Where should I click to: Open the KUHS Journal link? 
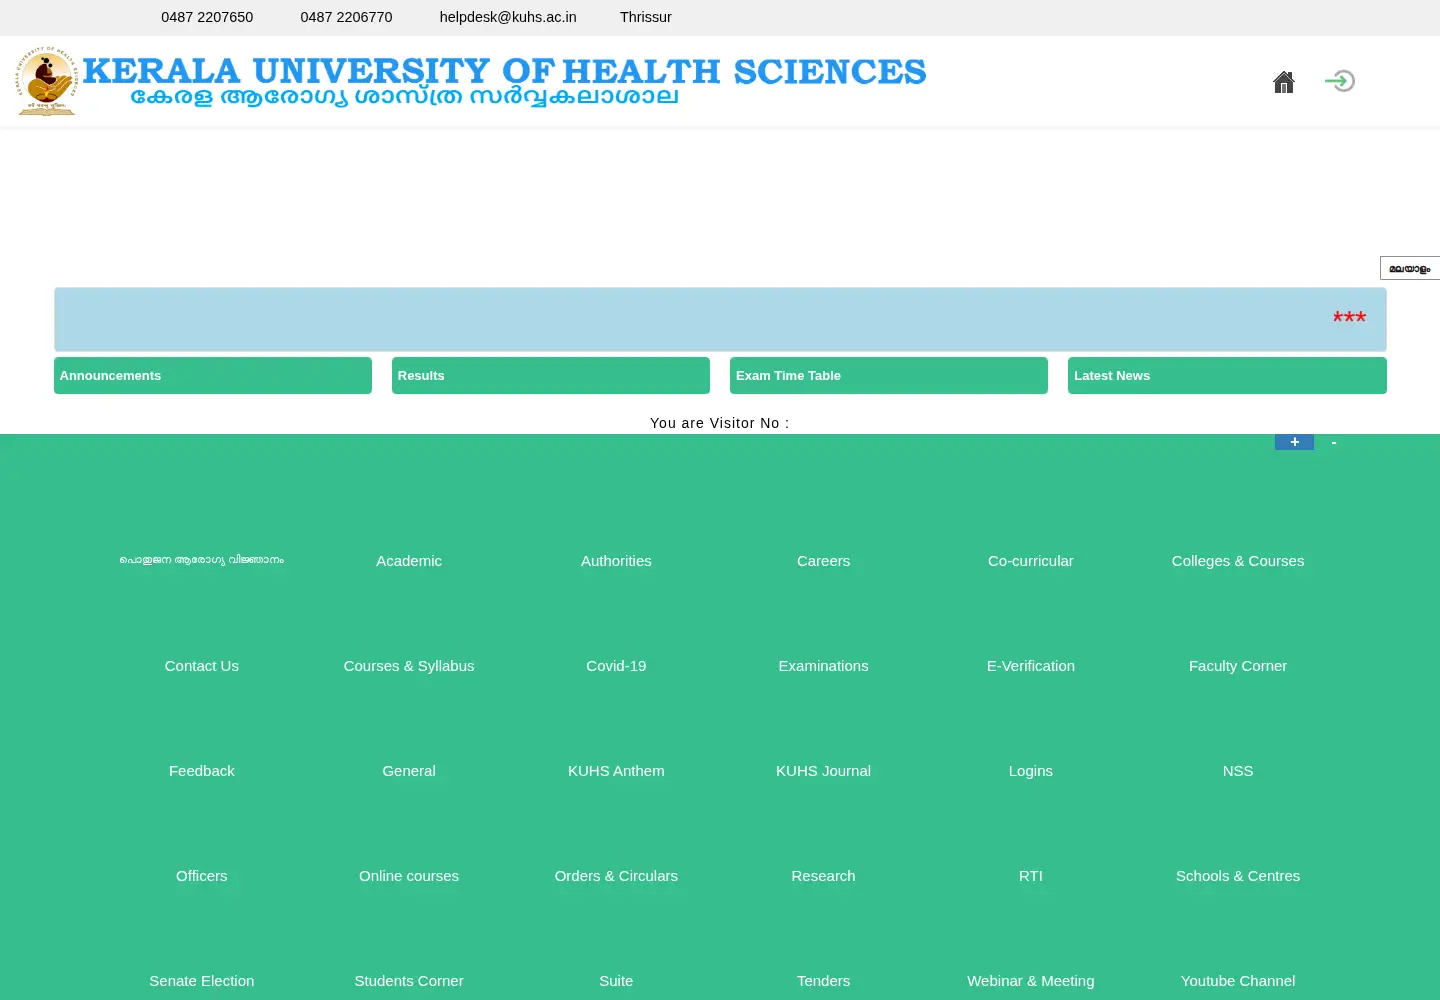pyautogui.click(x=824, y=771)
